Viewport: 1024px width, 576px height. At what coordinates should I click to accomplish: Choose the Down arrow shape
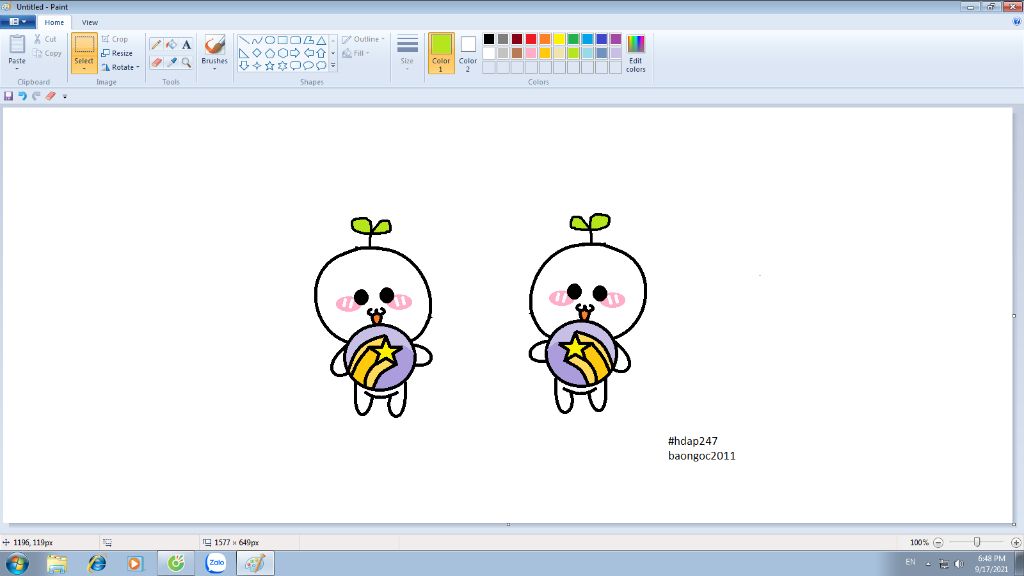tap(244, 65)
